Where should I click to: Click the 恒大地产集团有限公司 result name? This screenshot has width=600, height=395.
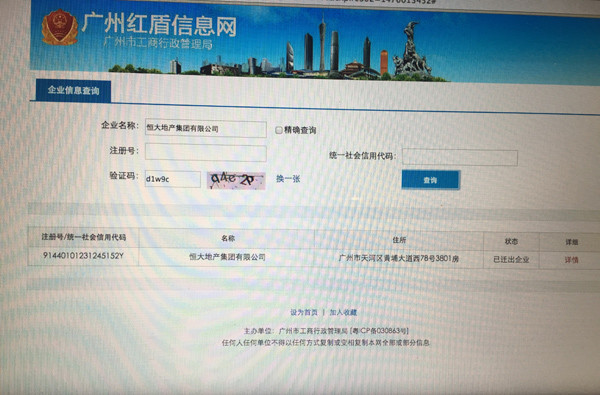click(x=227, y=257)
